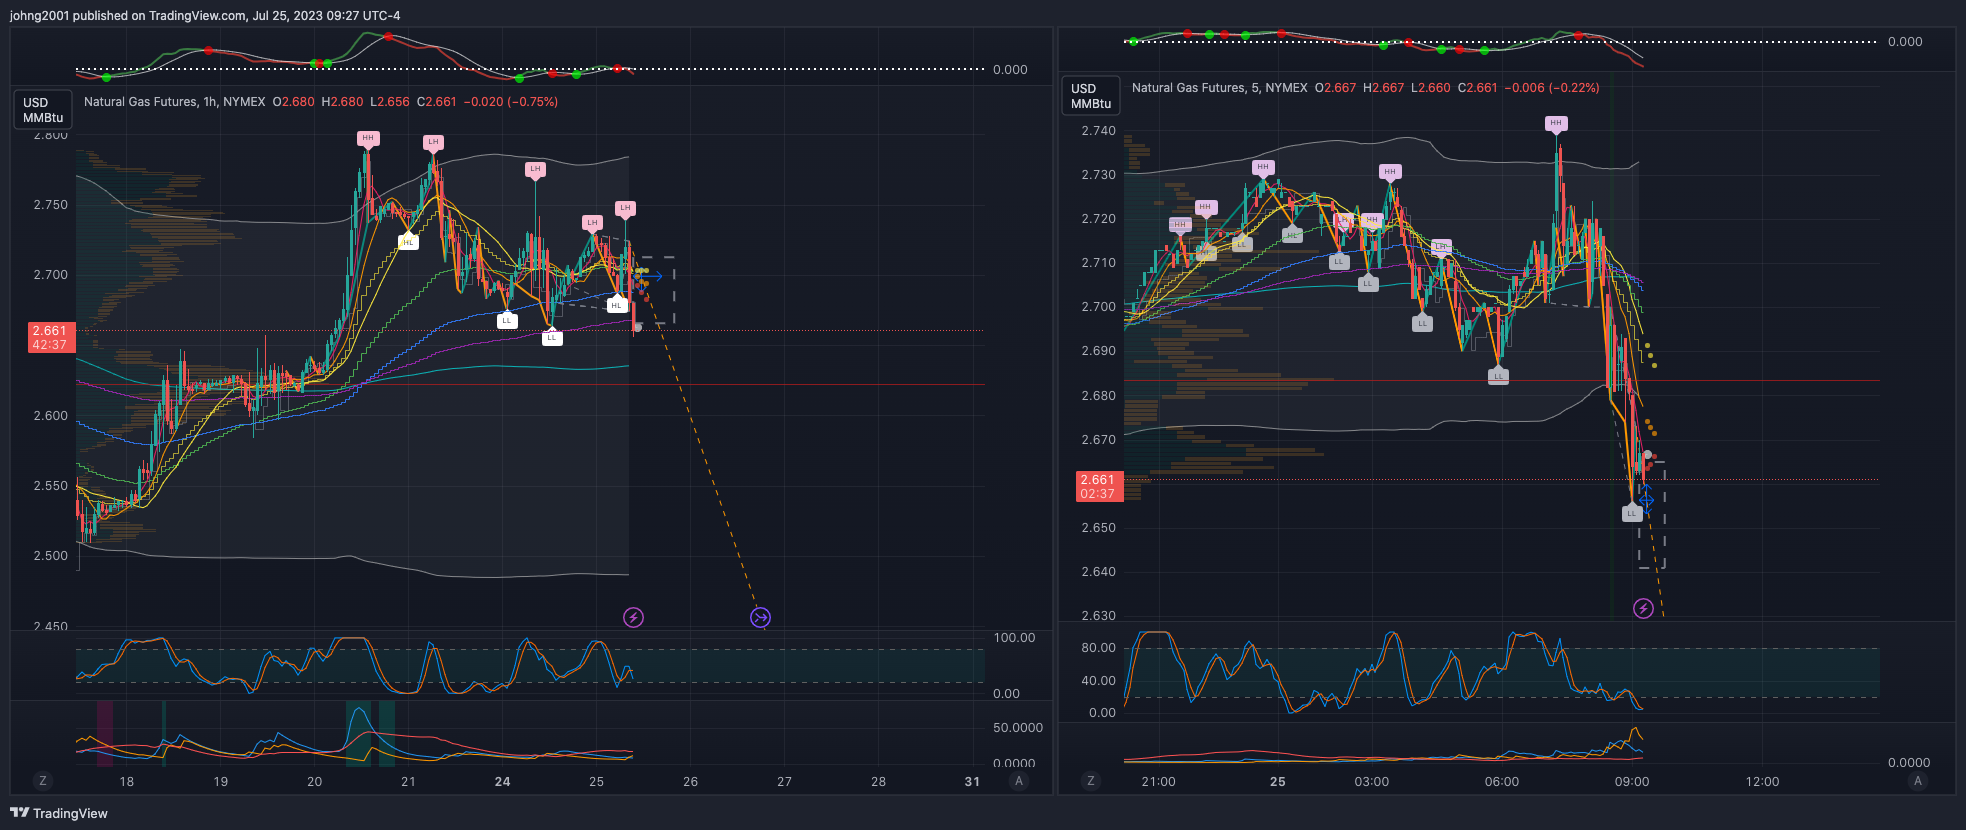Click the blue arrow marker on the 1h chart

point(652,276)
